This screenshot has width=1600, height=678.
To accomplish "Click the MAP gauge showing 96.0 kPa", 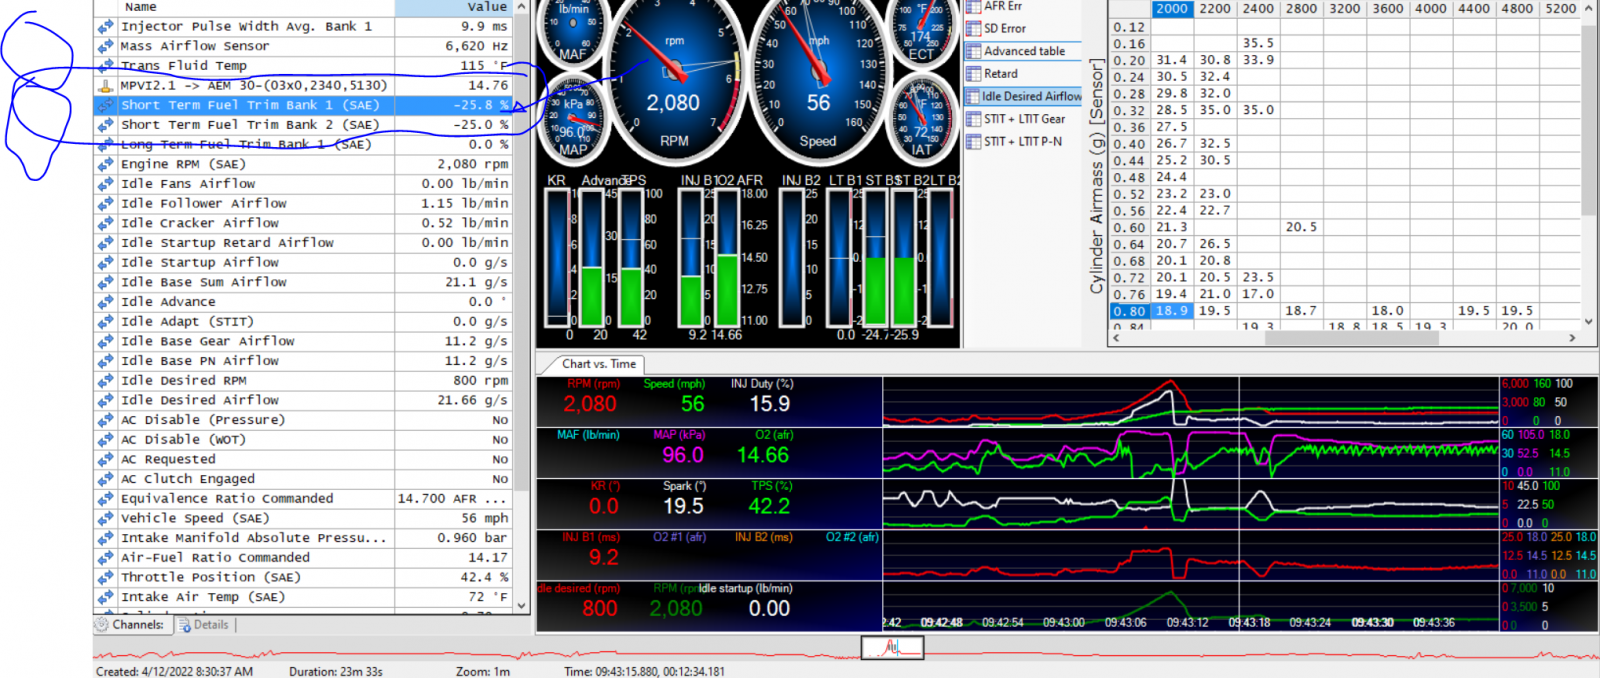I will click(x=572, y=120).
